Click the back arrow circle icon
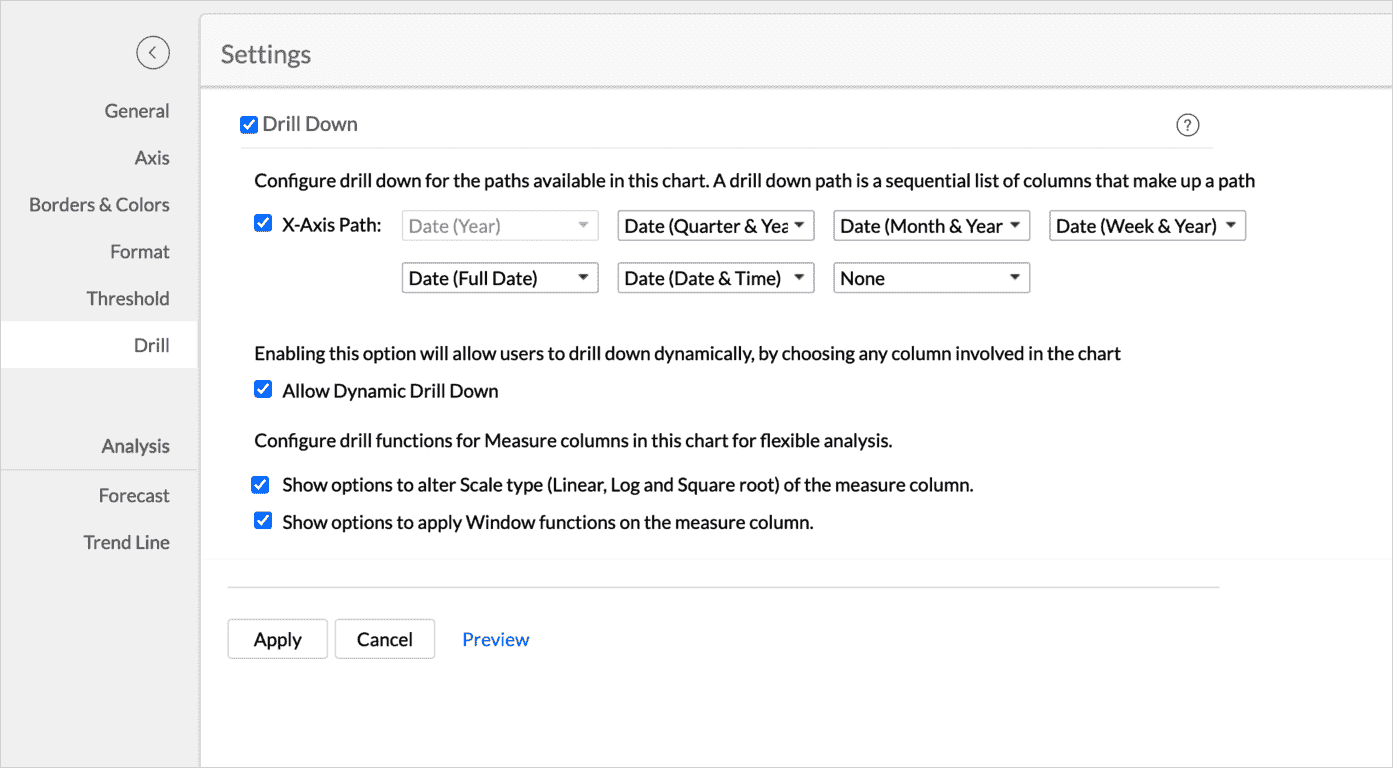 153,52
